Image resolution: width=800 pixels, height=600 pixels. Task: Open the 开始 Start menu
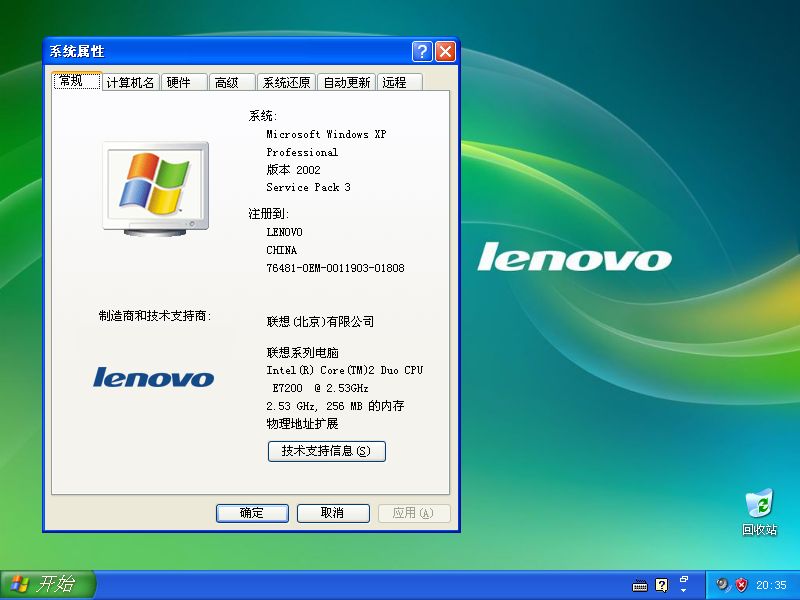pyautogui.click(x=48, y=585)
